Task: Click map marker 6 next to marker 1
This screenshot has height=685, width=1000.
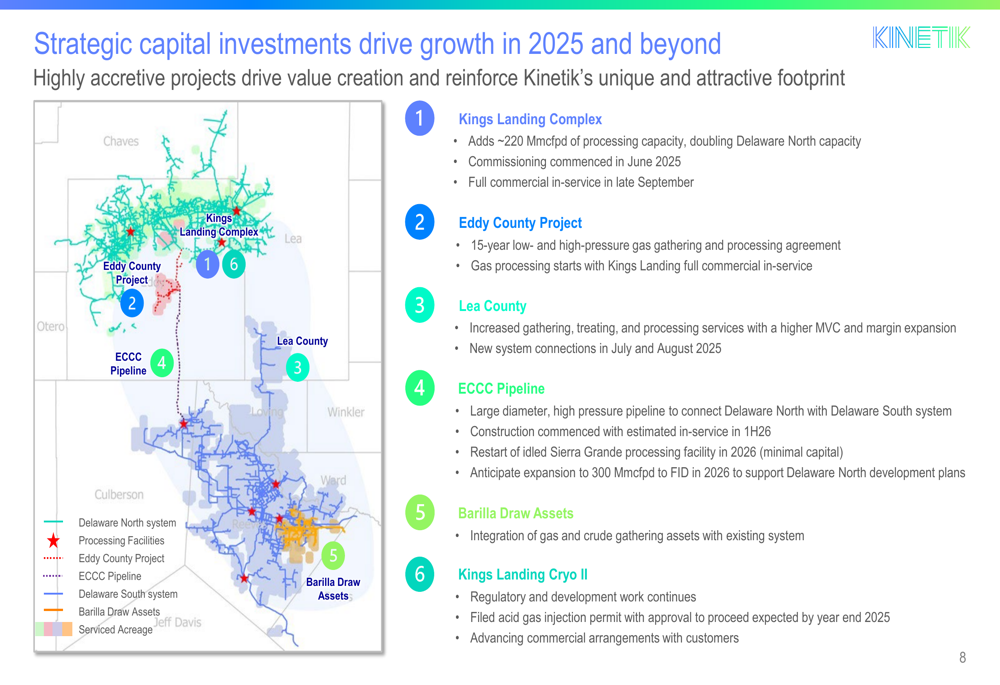Action: coord(233,264)
